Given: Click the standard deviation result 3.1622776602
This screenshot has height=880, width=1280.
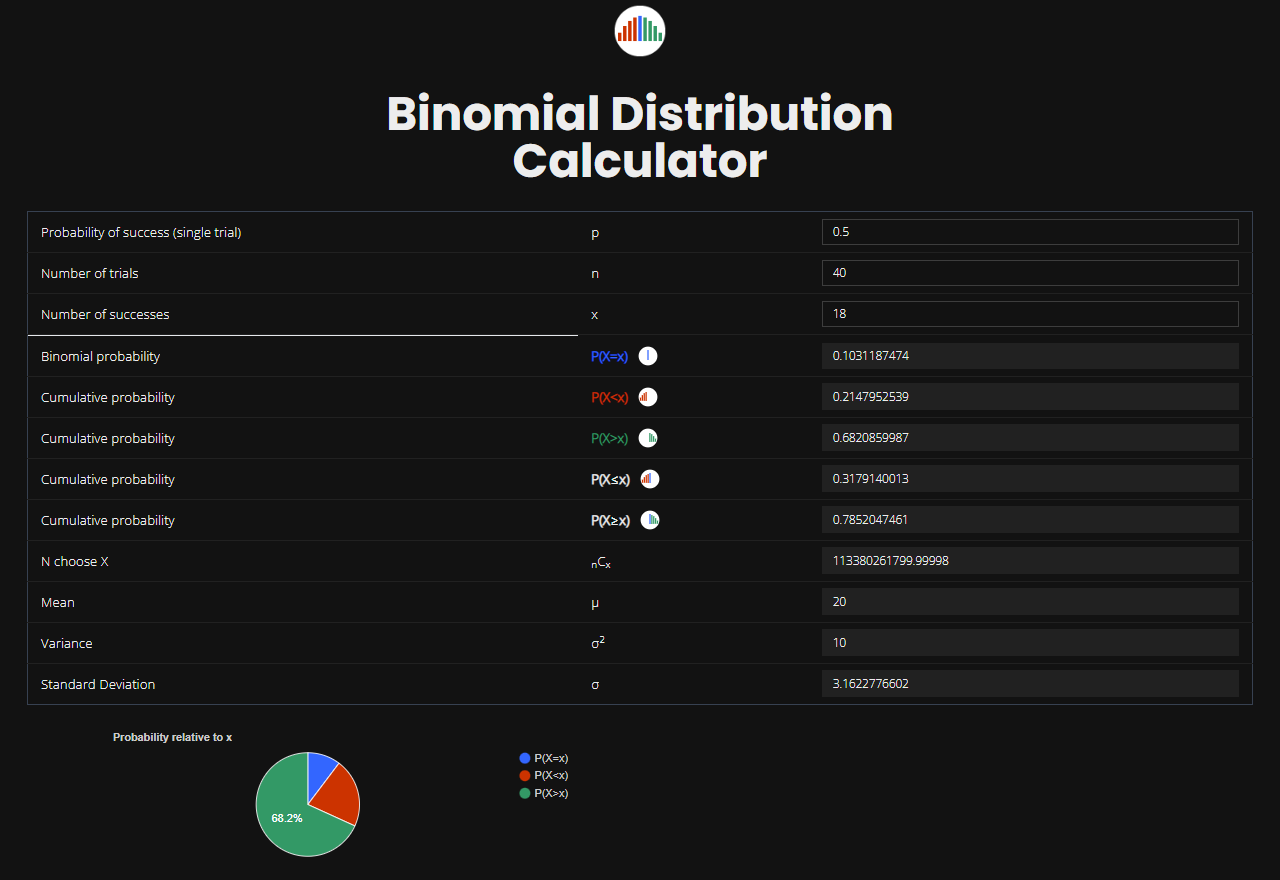Looking at the screenshot, I should coord(1030,684).
